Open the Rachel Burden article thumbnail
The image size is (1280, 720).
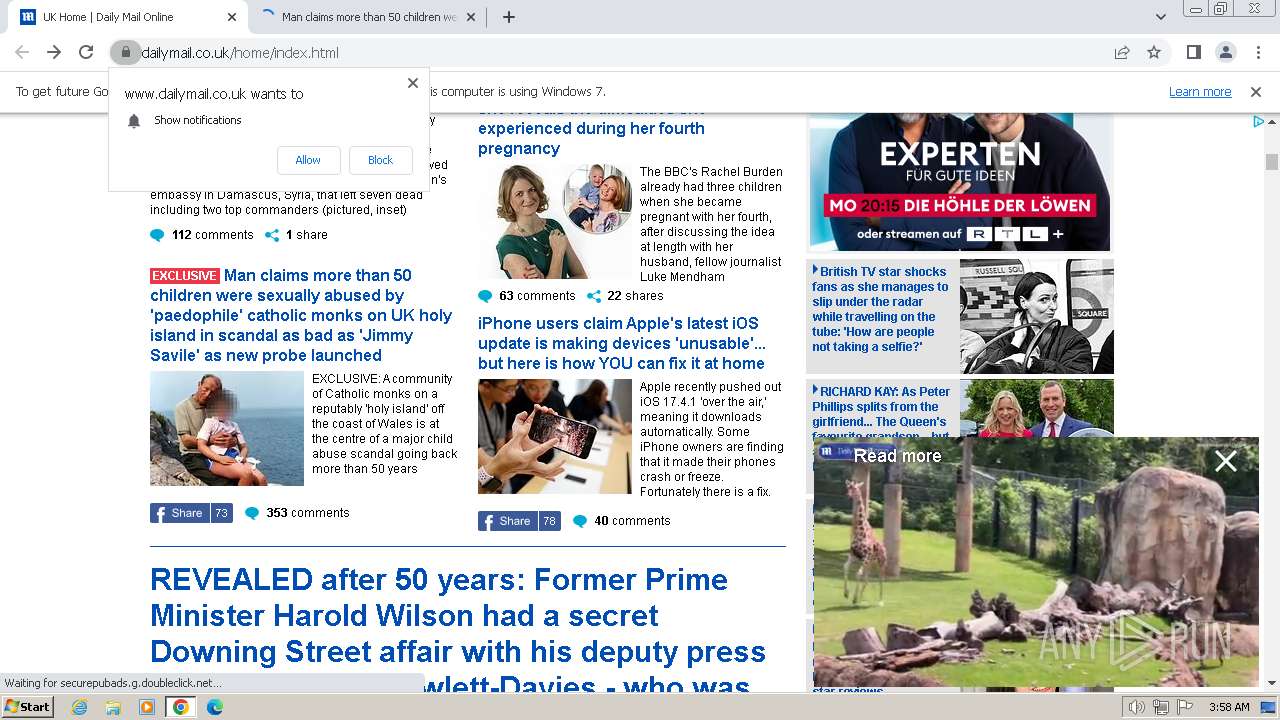click(555, 221)
